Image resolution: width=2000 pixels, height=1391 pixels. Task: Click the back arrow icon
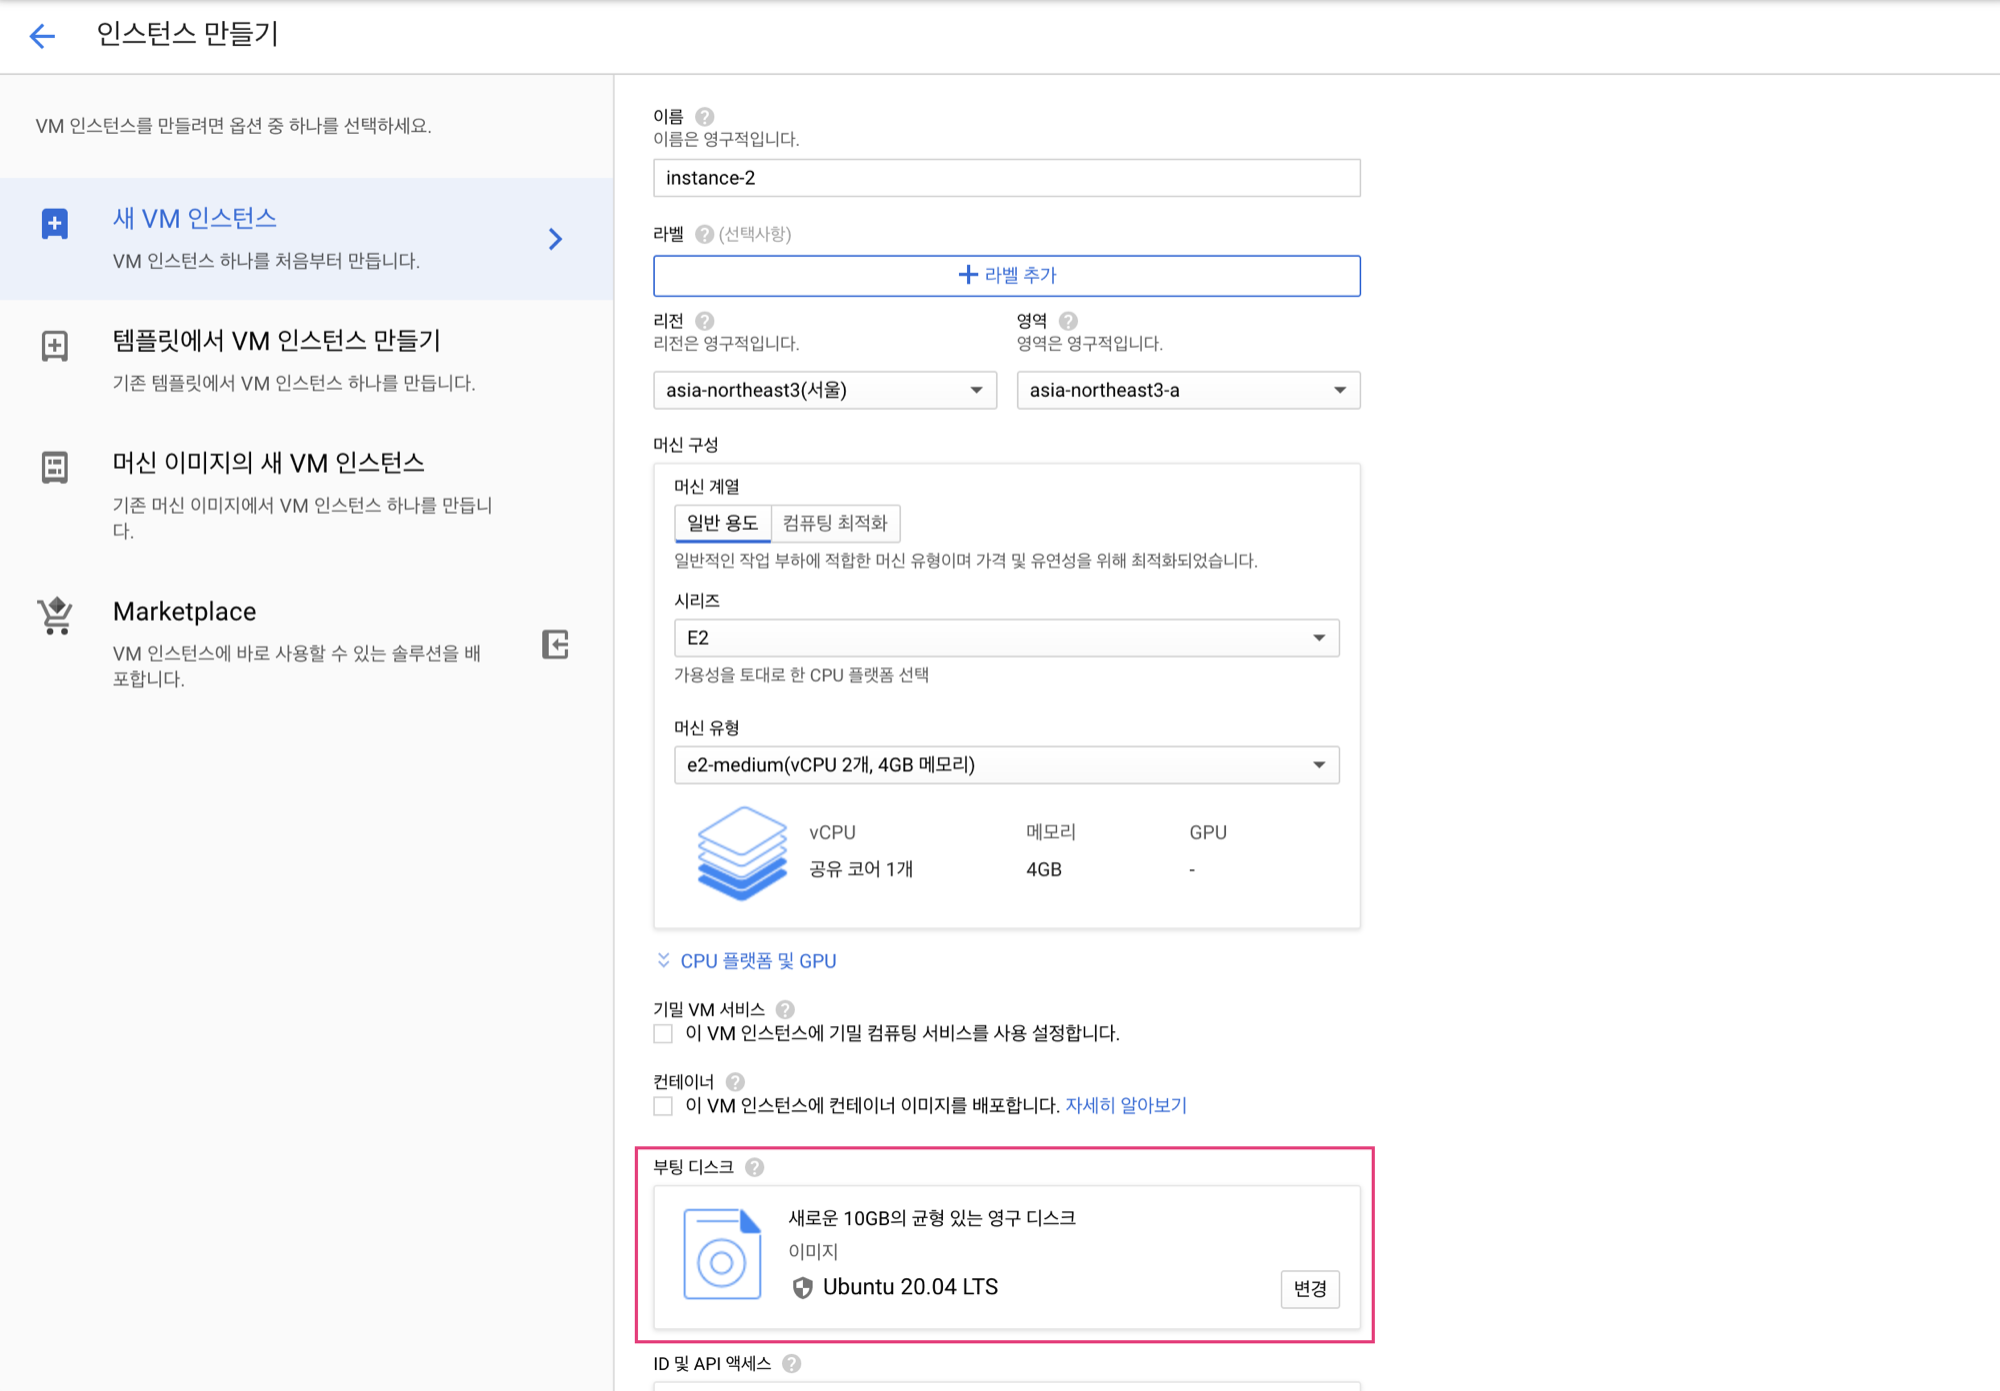click(x=42, y=36)
